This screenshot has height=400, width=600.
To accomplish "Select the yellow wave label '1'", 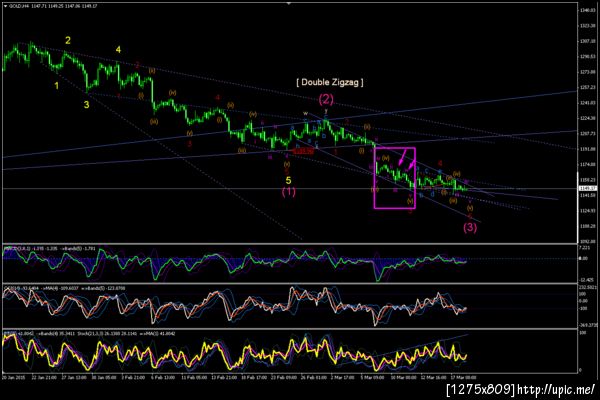I will (x=57, y=86).
